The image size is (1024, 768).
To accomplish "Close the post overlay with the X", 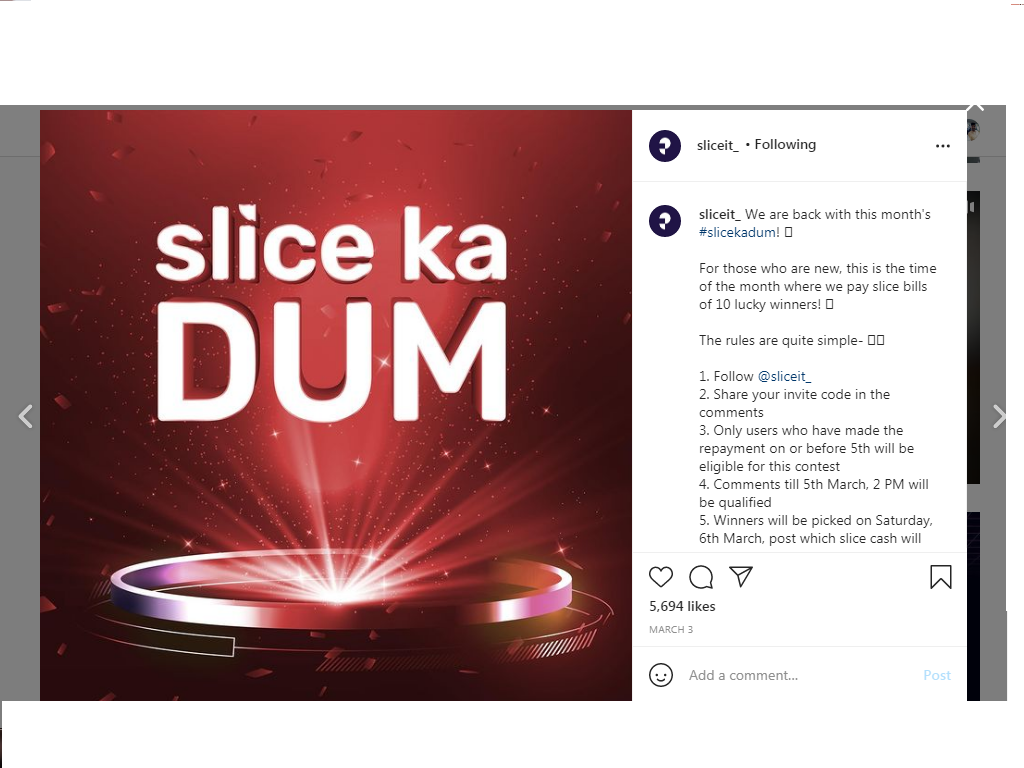I will 975,107.
